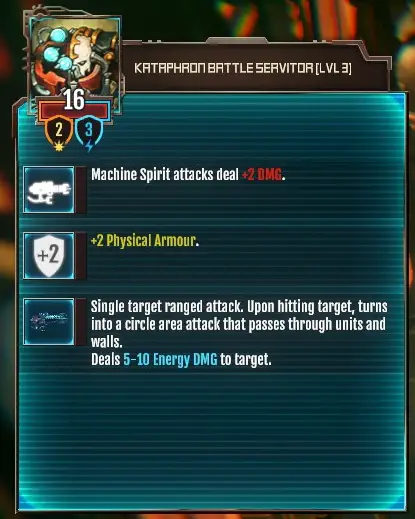Click the Kataphron Battle Servitor title

(x=223, y=68)
